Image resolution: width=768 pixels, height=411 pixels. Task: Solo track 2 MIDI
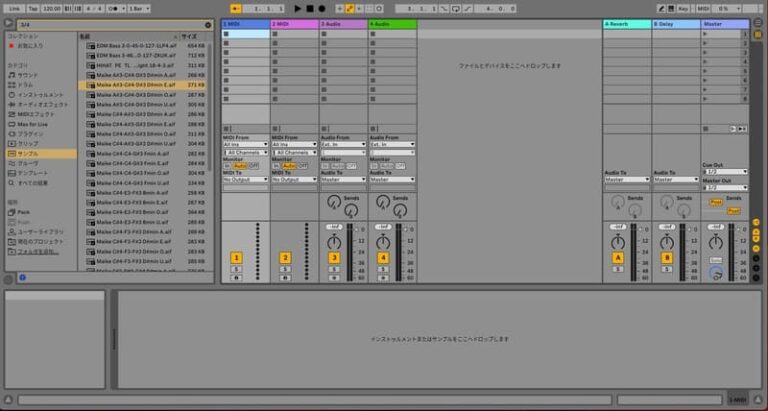(x=285, y=269)
